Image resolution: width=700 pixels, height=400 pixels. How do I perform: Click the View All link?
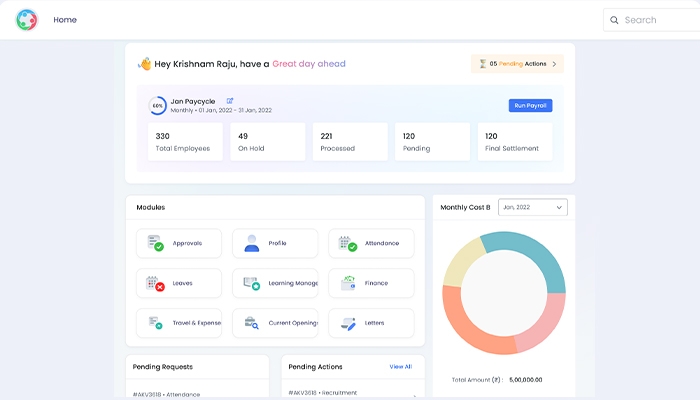[x=400, y=367]
